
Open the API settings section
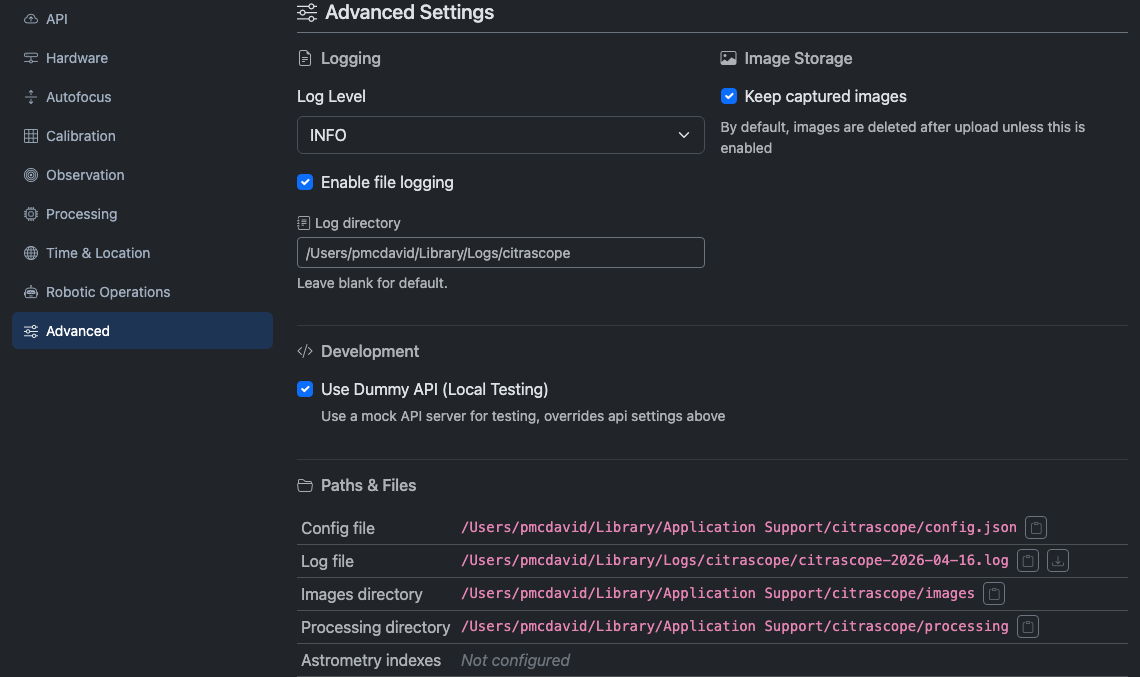coord(142,19)
